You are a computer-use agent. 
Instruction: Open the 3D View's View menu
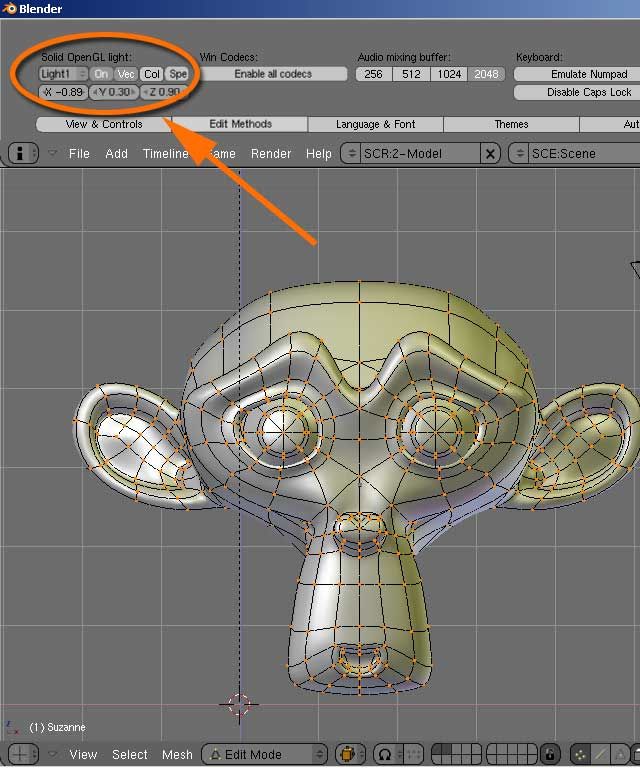tap(83, 754)
